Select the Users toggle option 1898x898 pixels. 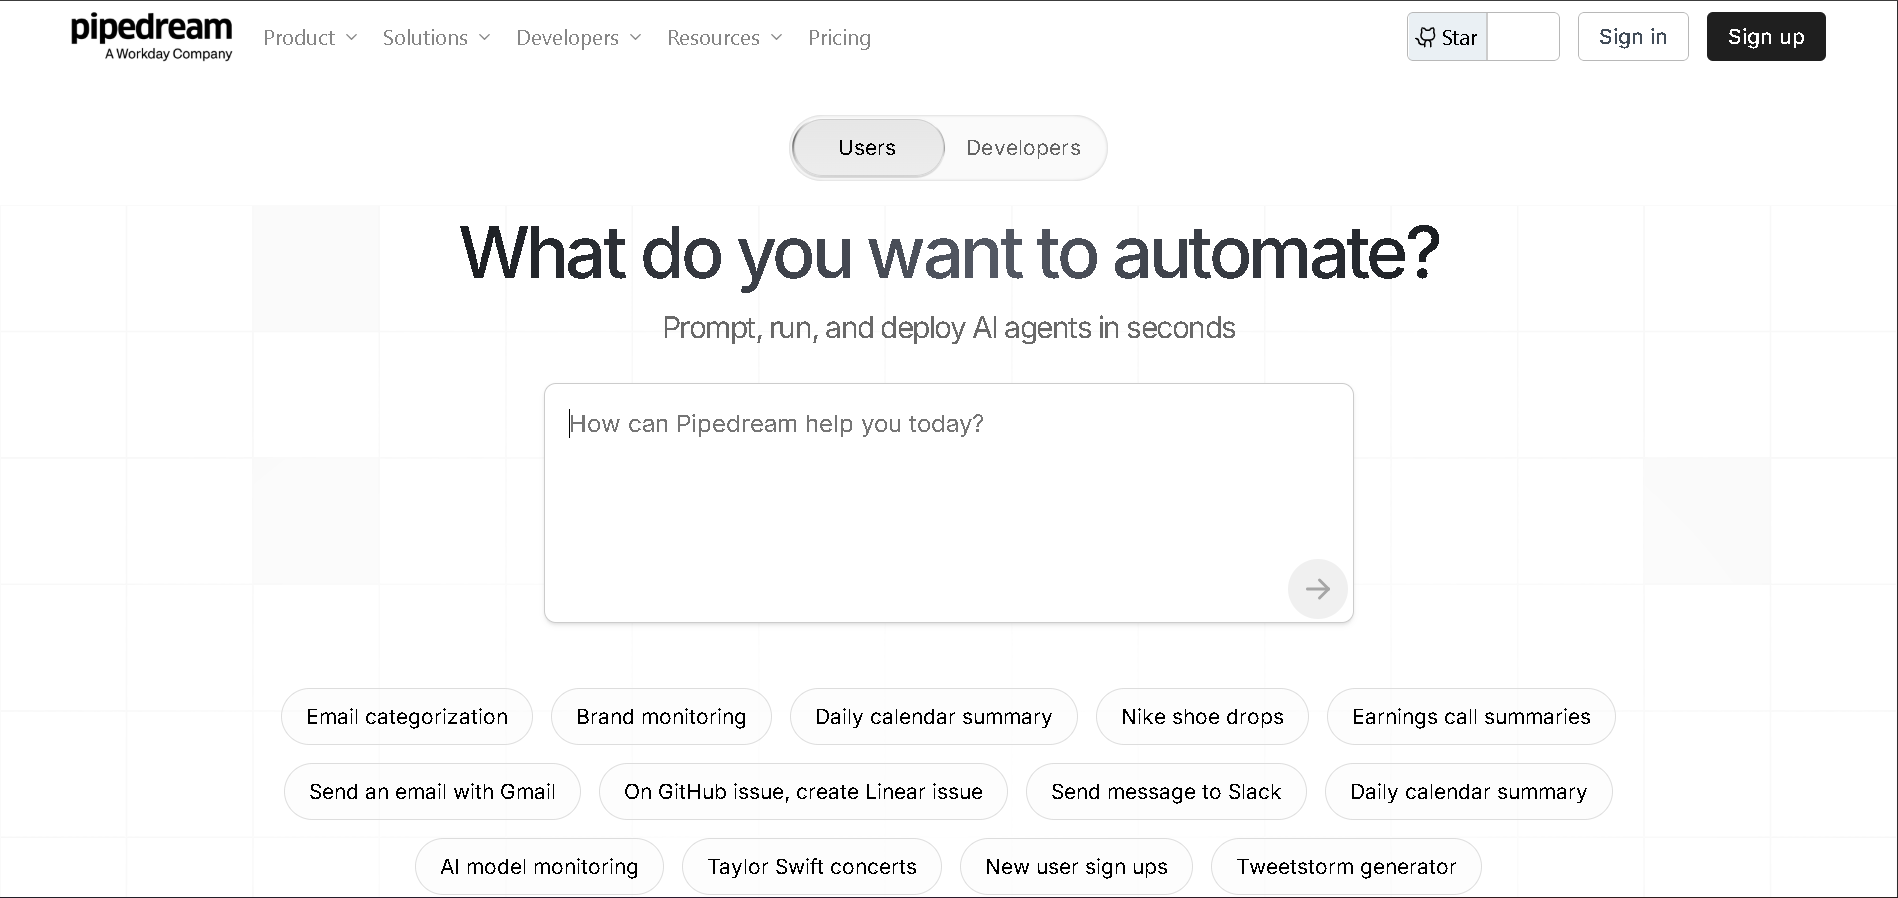point(868,148)
